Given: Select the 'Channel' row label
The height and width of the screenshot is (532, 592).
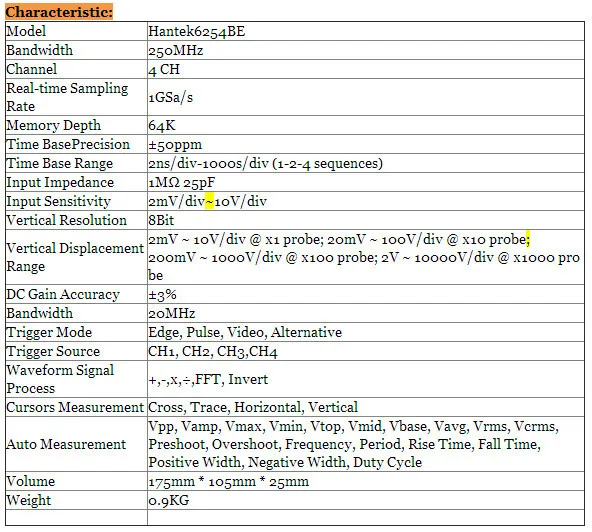Looking at the screenshot, I should [x=32, y=69].
